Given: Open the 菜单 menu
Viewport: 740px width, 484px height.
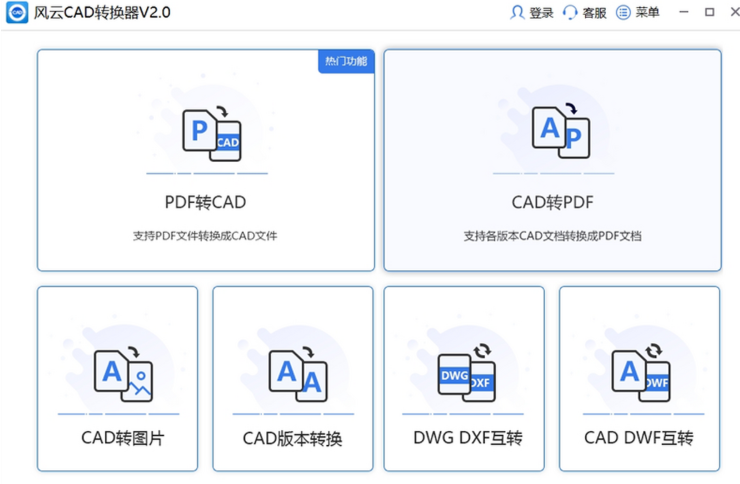Looking at the screenshot, I should point(647,12).
